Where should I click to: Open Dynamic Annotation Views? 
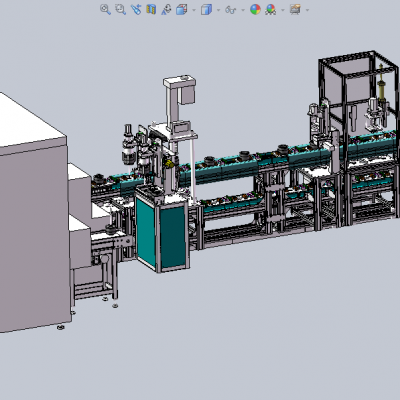pos(166,9)
